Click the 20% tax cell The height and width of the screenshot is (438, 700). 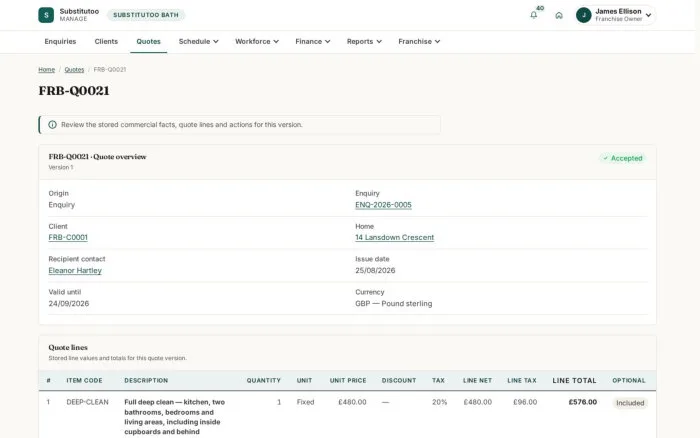439,402
